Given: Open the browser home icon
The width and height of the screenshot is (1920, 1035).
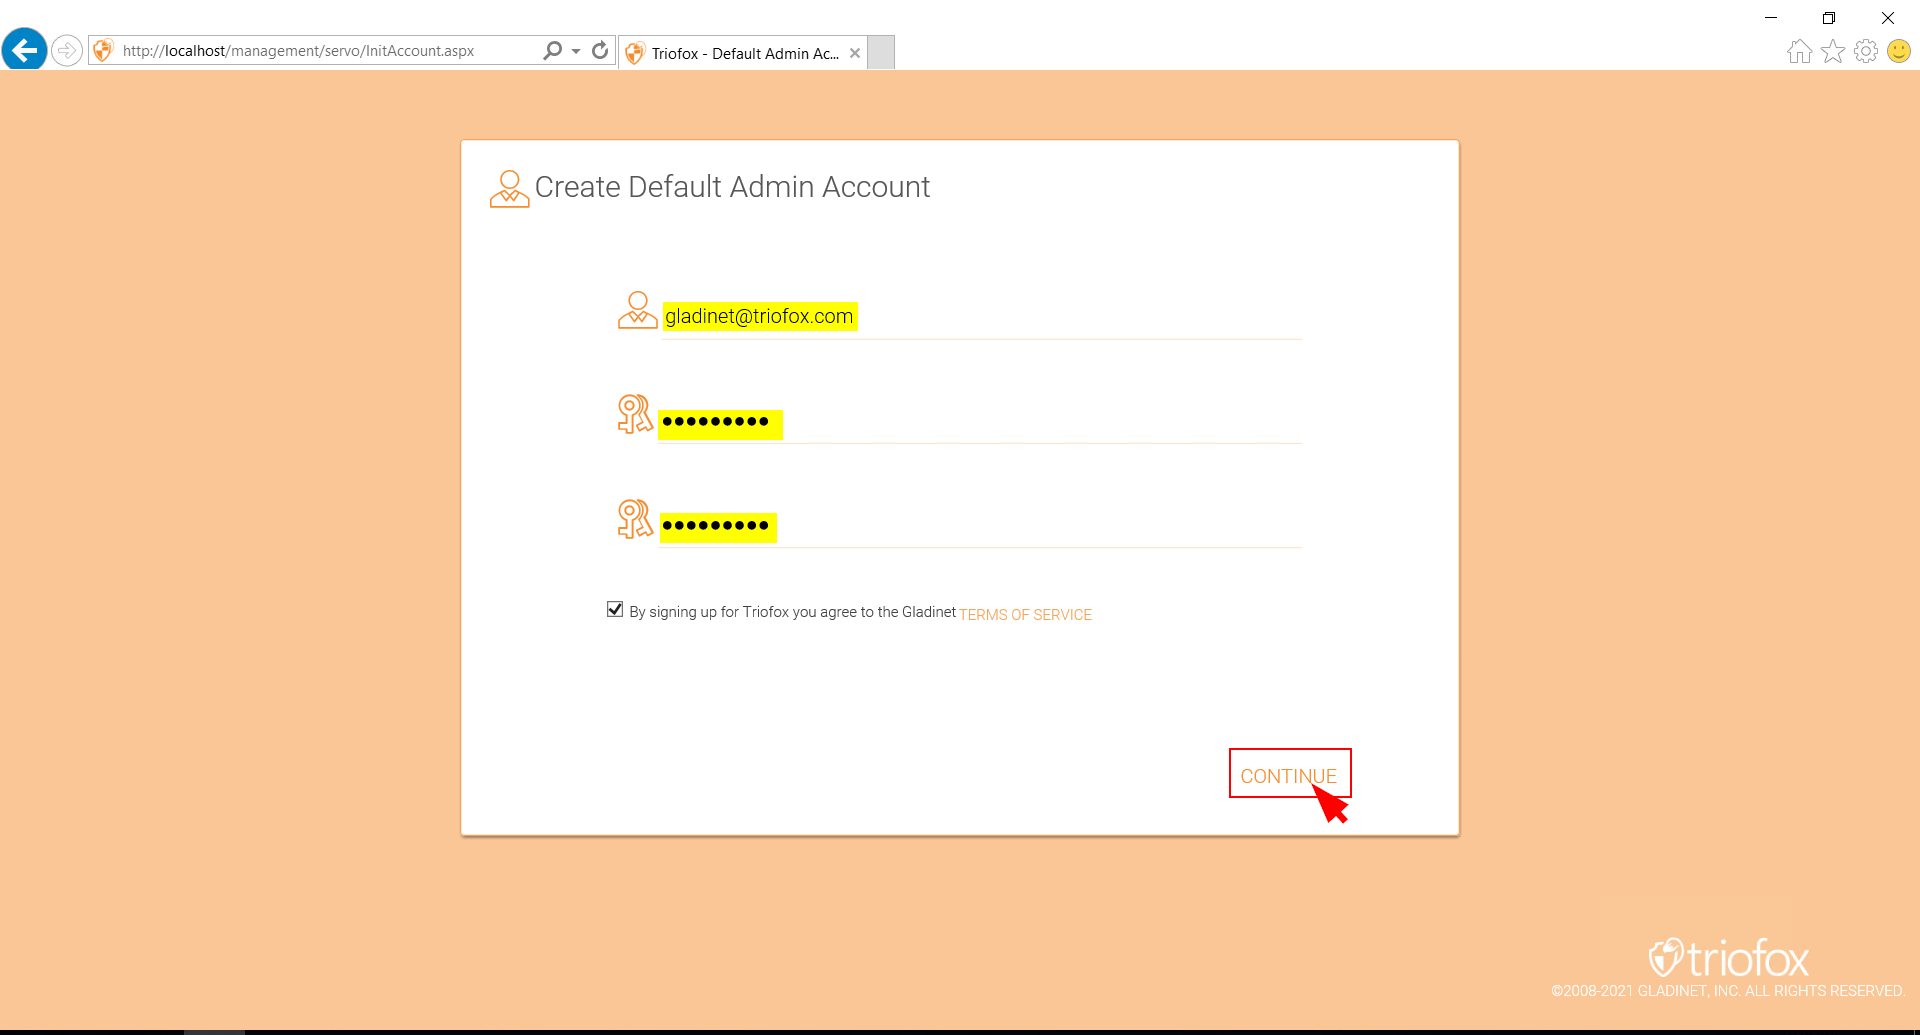Looking at the screenshot, I should [x=1799, y=51].
